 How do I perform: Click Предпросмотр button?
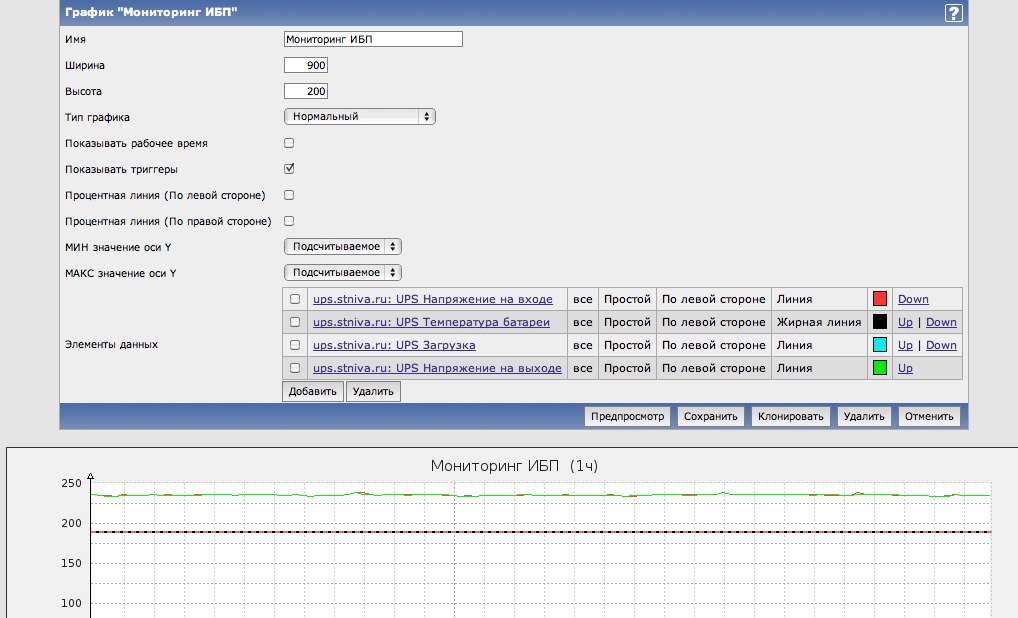pyautogui.click(x=627, y=417)
